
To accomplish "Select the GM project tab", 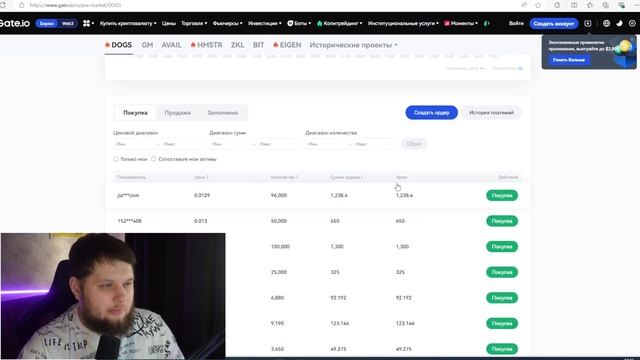I will pyautogui.click(x=147, y=45).
